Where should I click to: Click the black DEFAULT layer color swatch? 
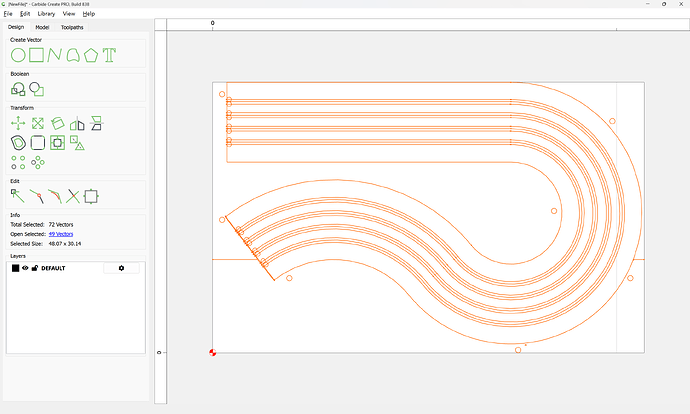pos(15,268)
